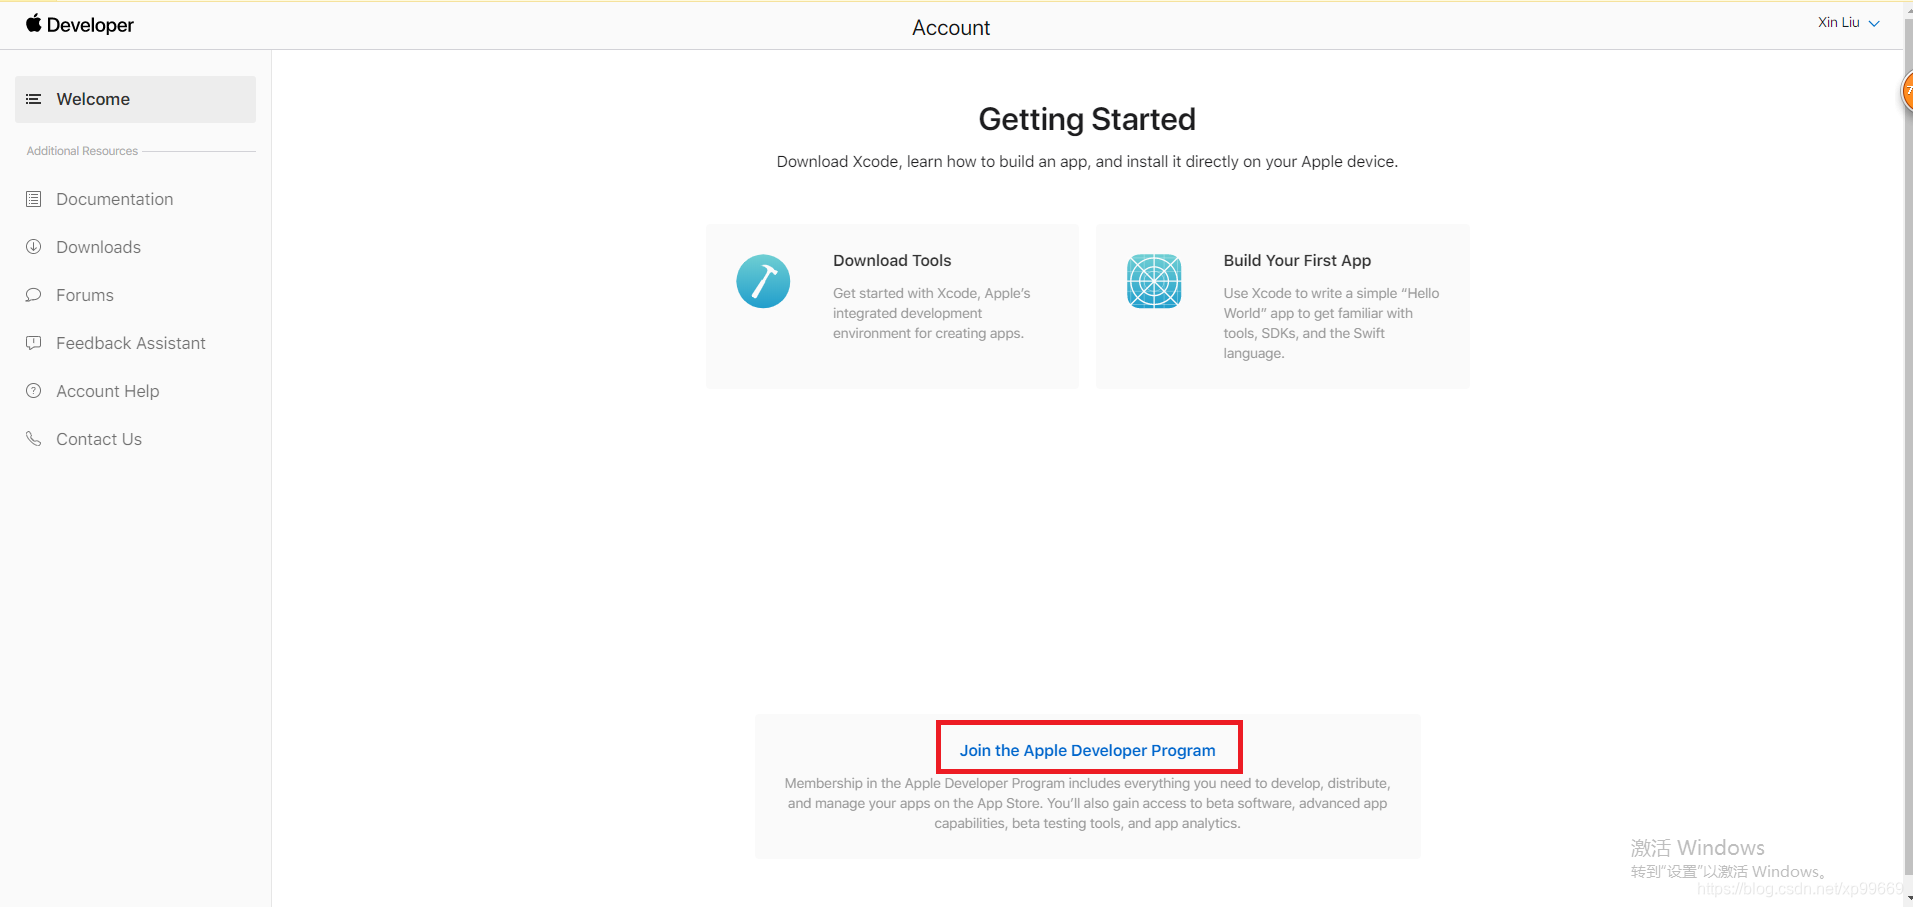Click the Forums speech bubble icon
1913x907 pixels.
[33, 294]
